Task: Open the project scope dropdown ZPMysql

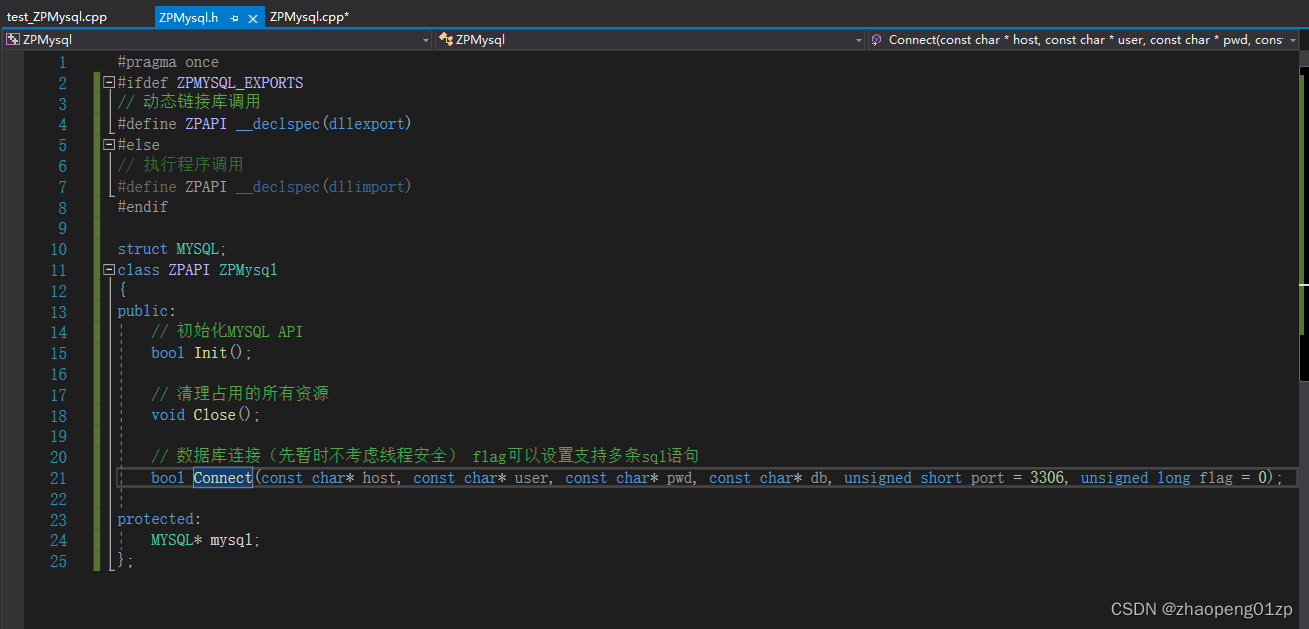Action: pos(217,39)
